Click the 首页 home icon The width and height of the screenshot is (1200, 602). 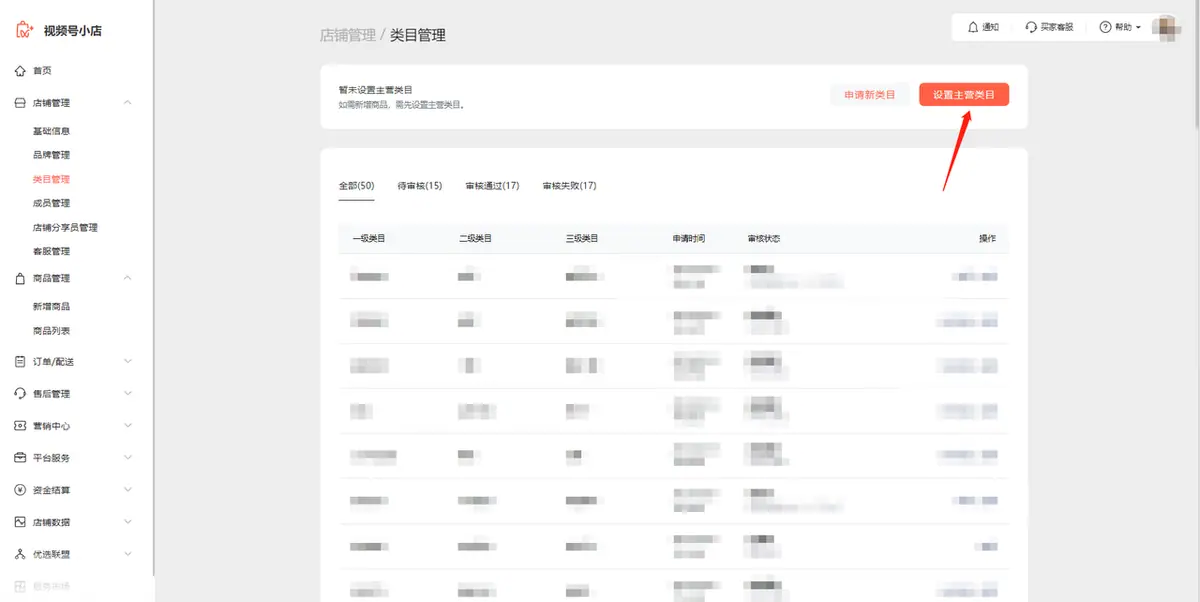(x=20, y=71)
